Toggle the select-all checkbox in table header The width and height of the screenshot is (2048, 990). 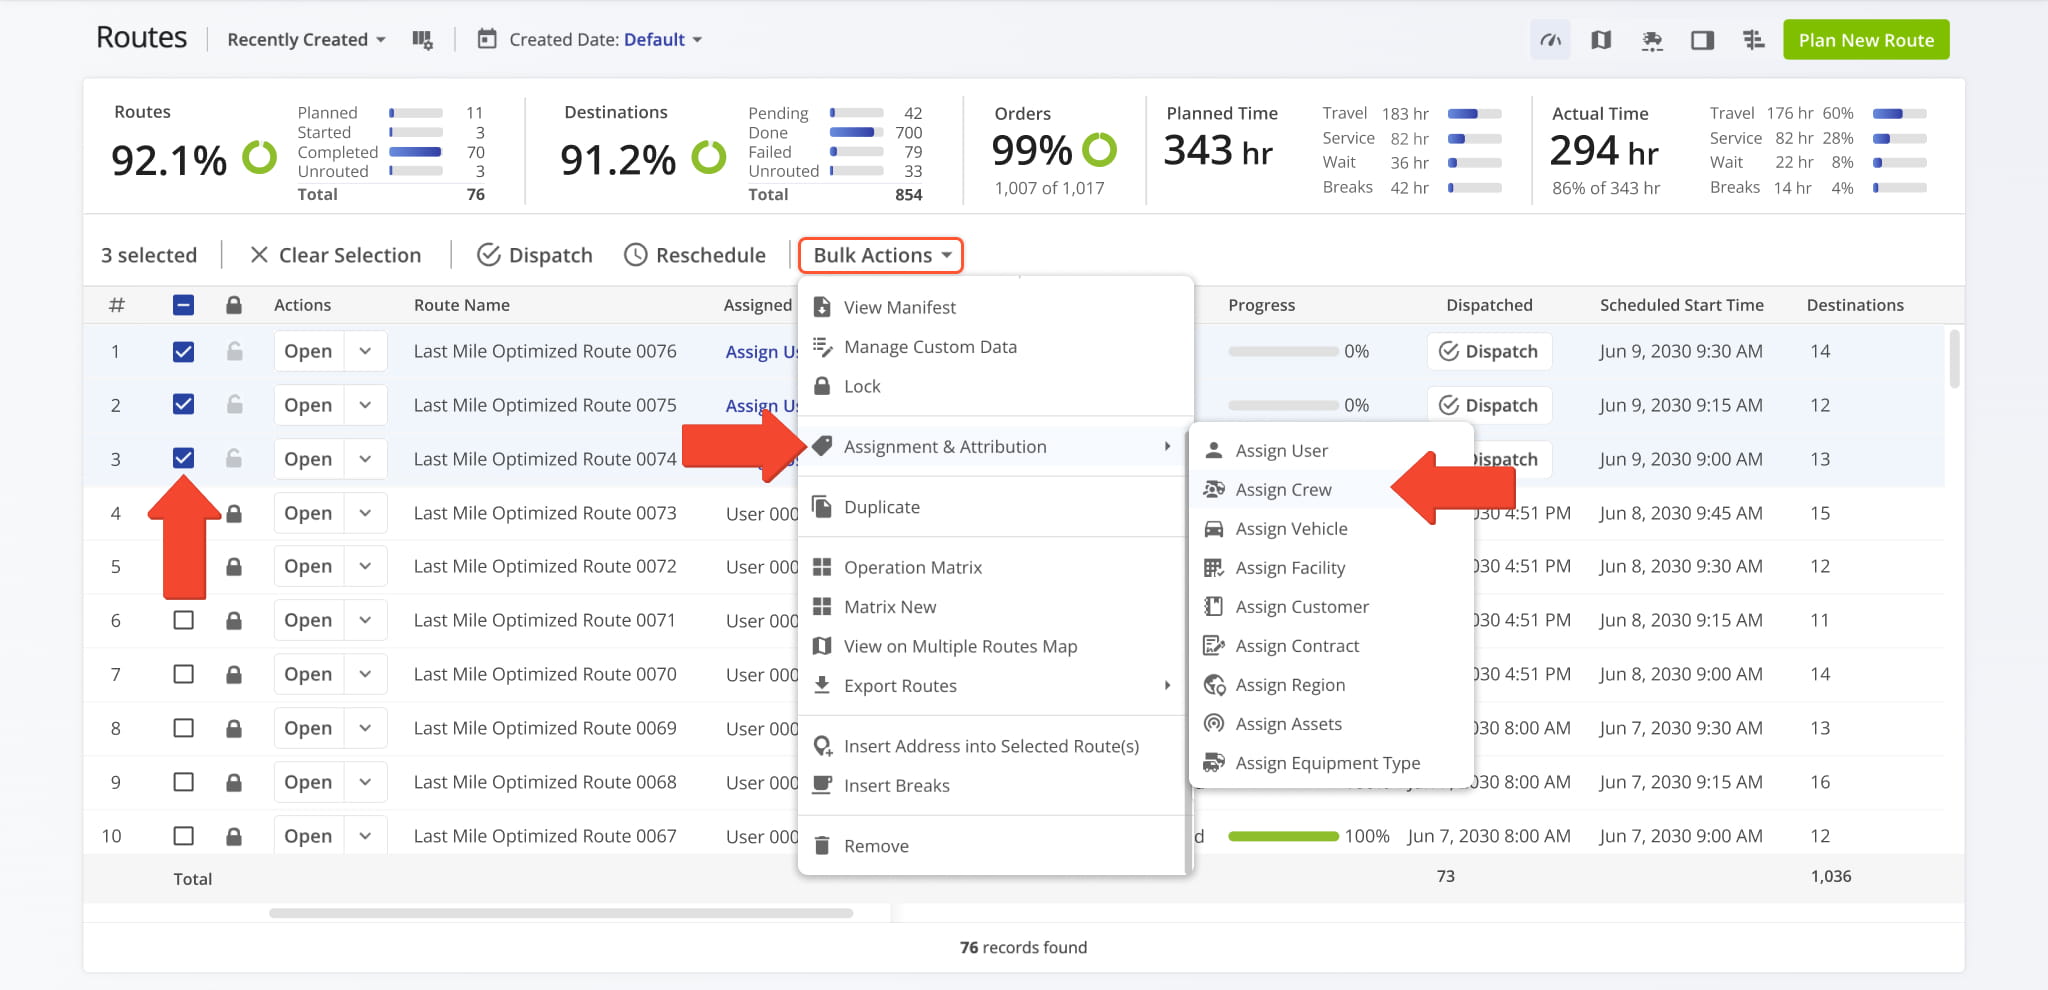click(183, 305)
